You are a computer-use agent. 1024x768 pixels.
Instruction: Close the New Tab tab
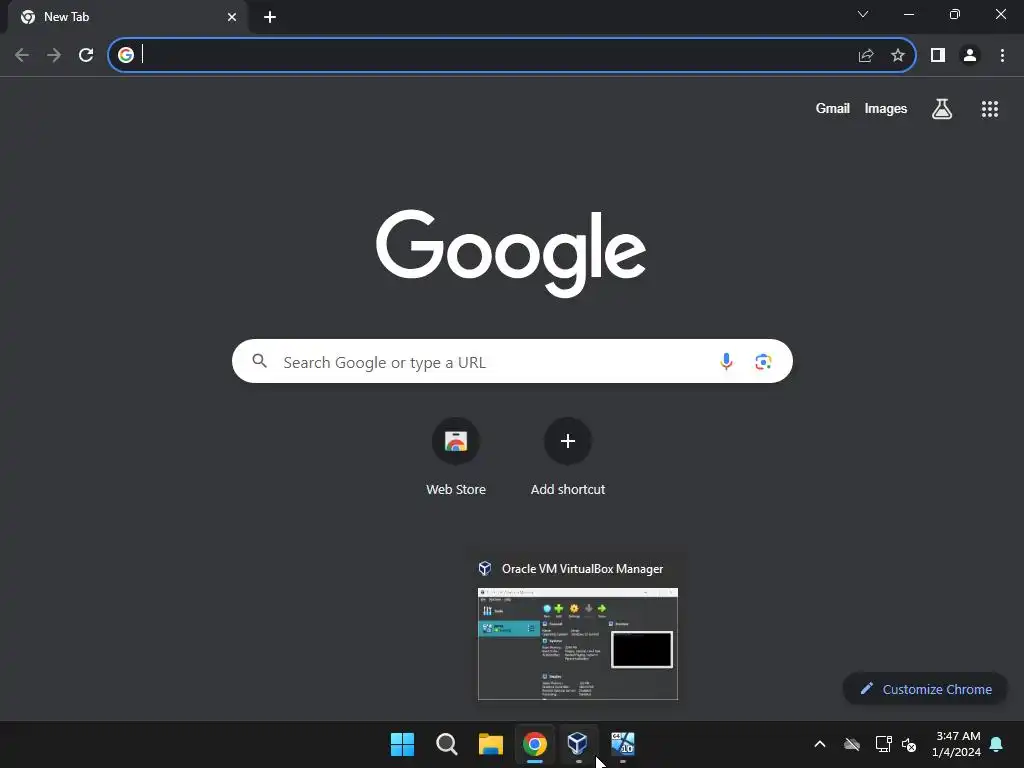click(x=232, y=17)
